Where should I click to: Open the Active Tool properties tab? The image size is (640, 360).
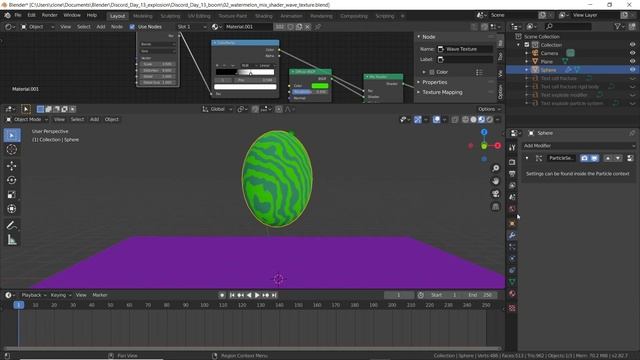point(512,148)
